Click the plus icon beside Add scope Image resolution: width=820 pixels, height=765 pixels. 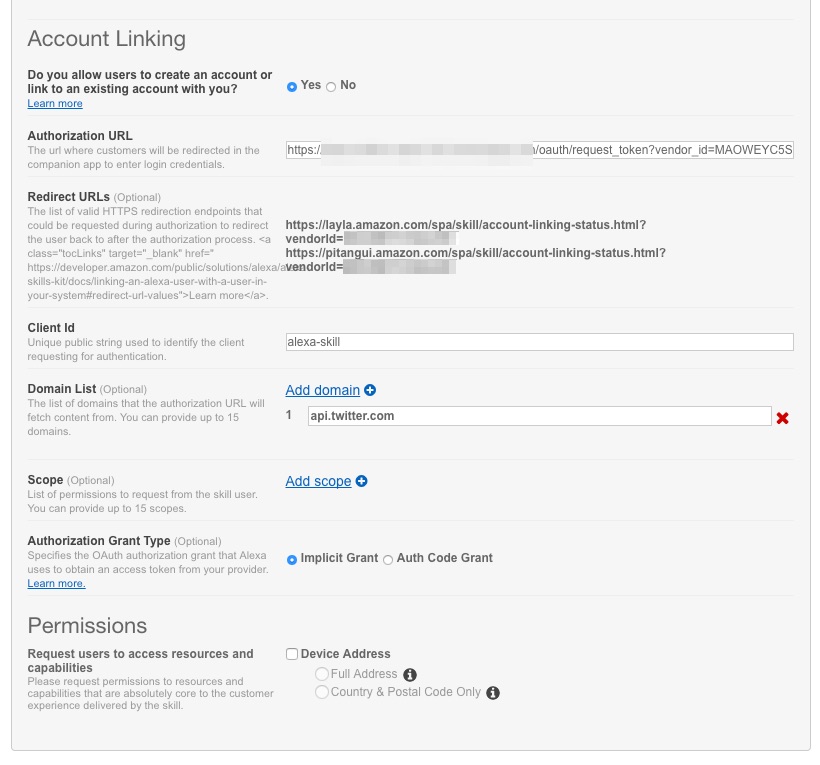click(362, 481)
